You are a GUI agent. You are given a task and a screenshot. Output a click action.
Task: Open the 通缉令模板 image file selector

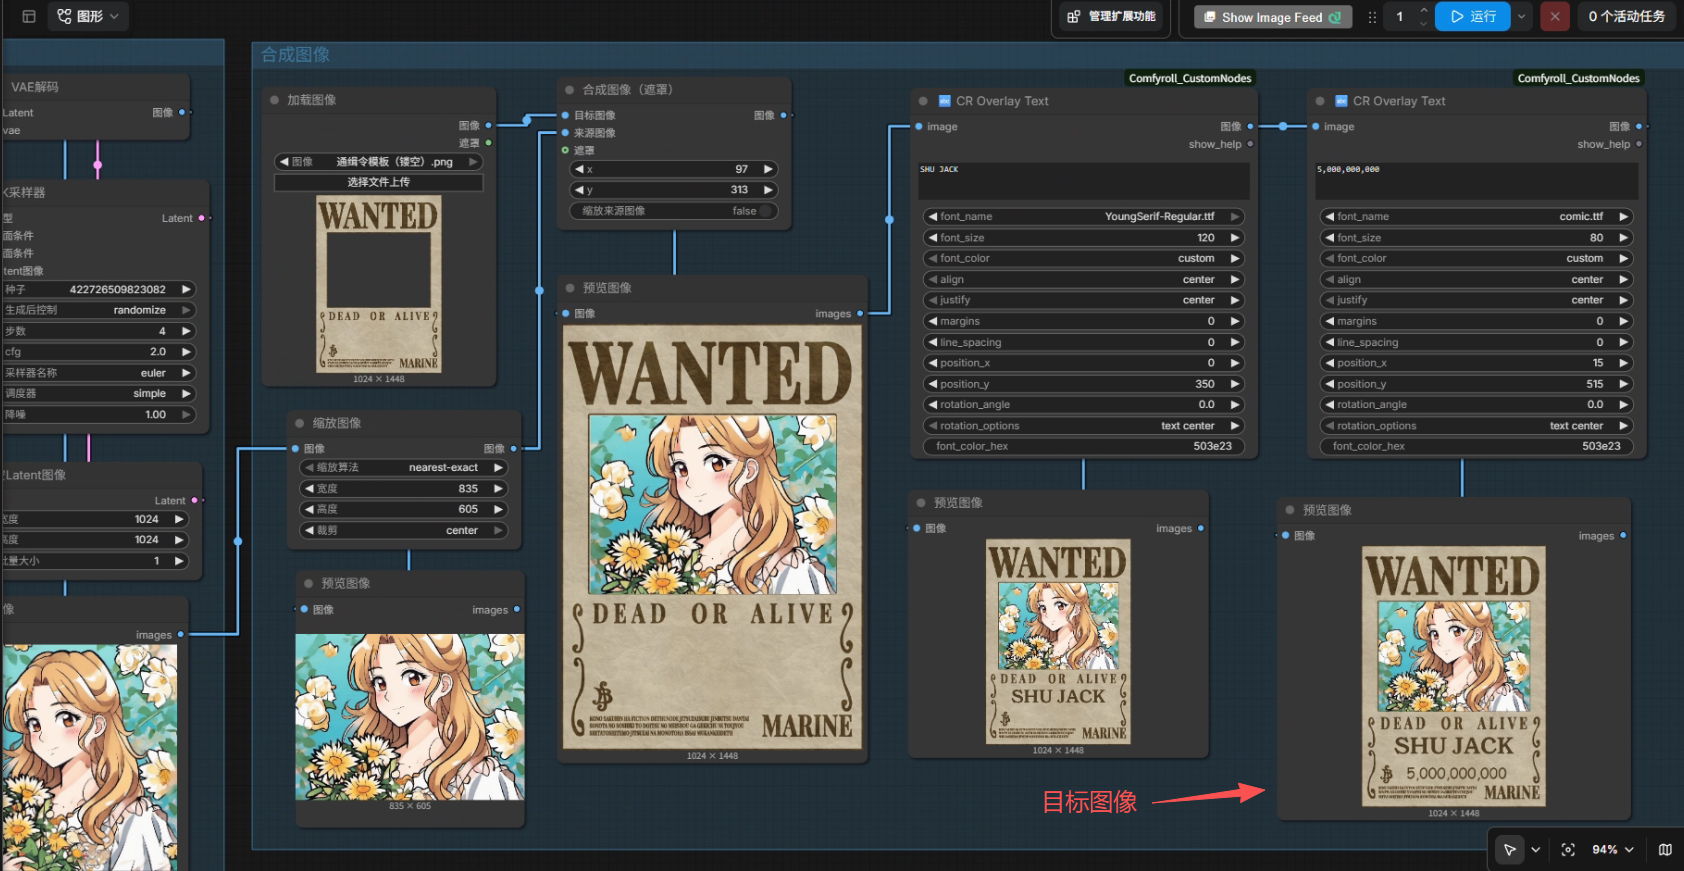tap(379, 161)
